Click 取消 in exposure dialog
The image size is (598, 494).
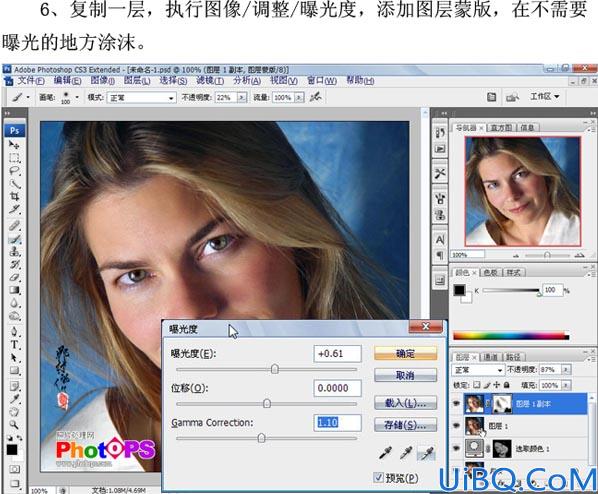pos(405,375)
